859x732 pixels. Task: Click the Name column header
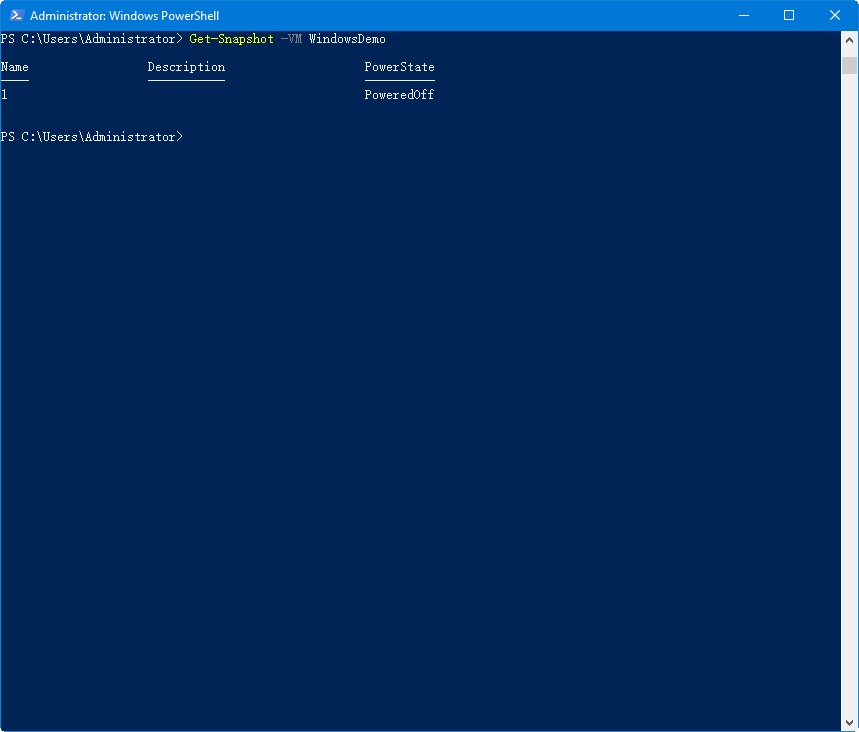(15, 67)
